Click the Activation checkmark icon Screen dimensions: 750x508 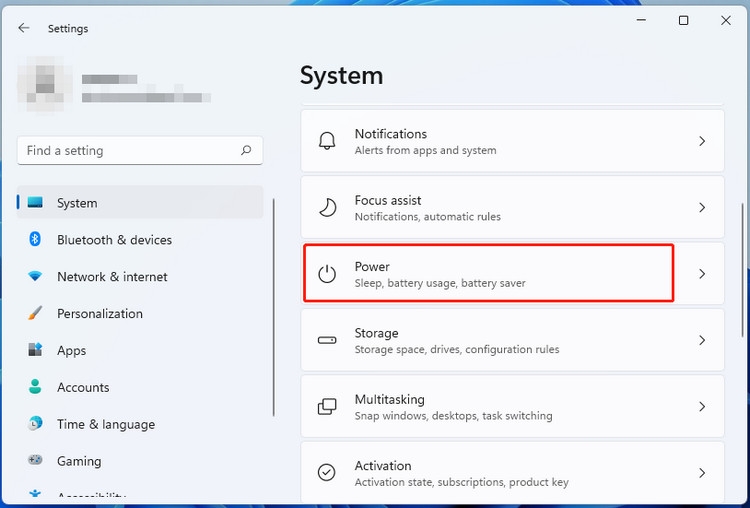[x=327, y=473]
